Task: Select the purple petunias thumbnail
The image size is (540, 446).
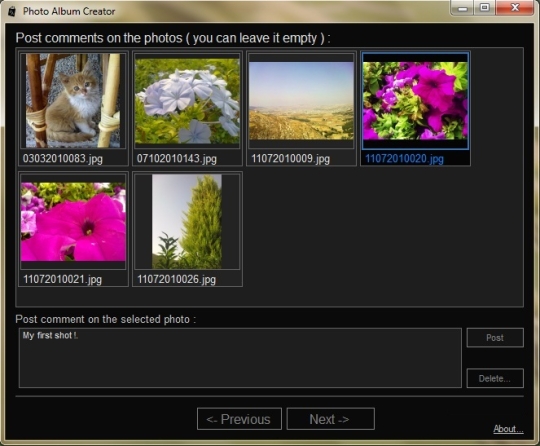Action: click(415, 100)
